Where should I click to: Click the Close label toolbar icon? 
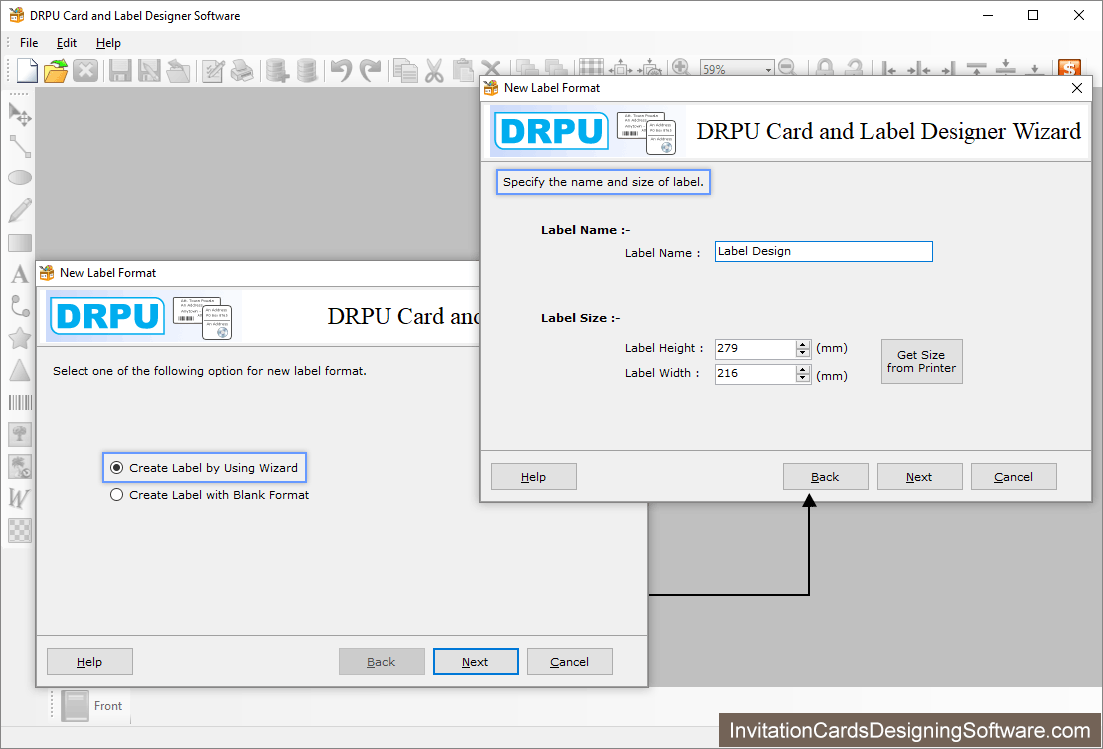[85, 70]
